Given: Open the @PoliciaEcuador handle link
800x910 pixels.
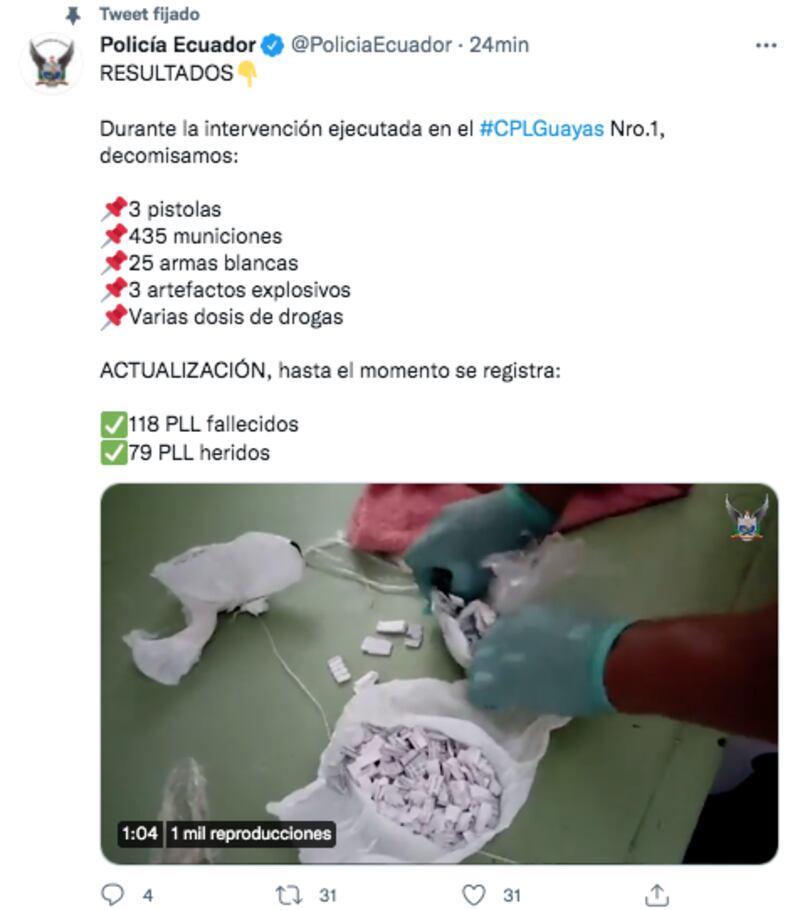Looking at the screenshot, I should 371,45.
